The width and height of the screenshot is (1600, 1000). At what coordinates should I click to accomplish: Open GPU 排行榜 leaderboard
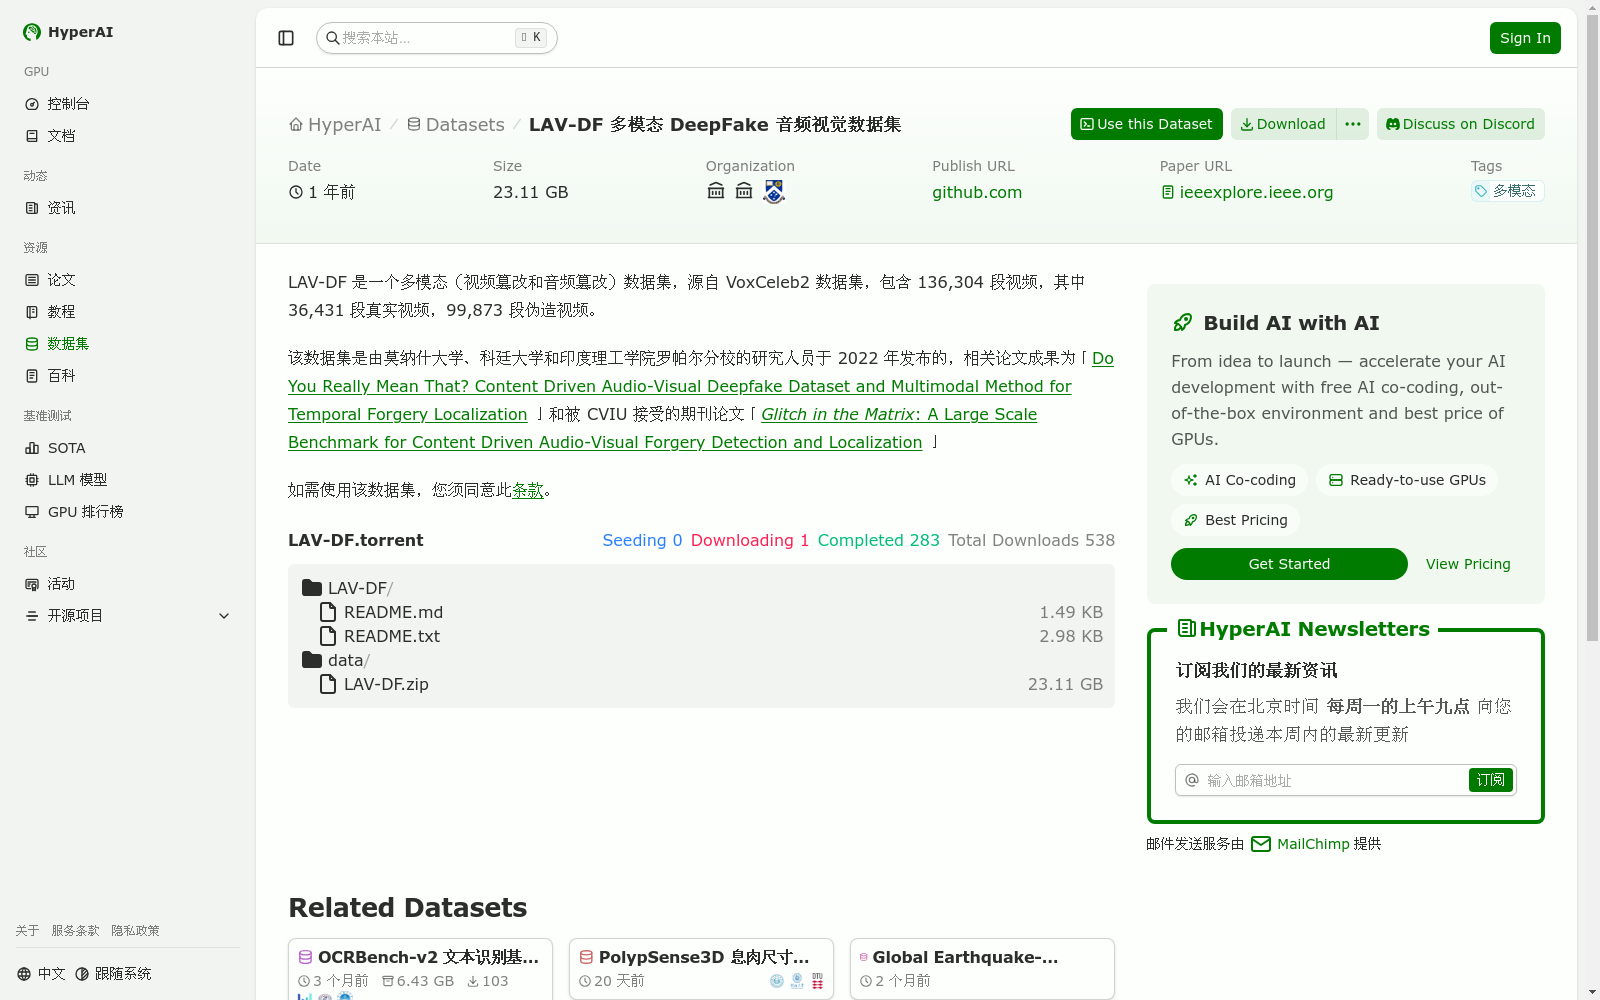pos(128,512)
